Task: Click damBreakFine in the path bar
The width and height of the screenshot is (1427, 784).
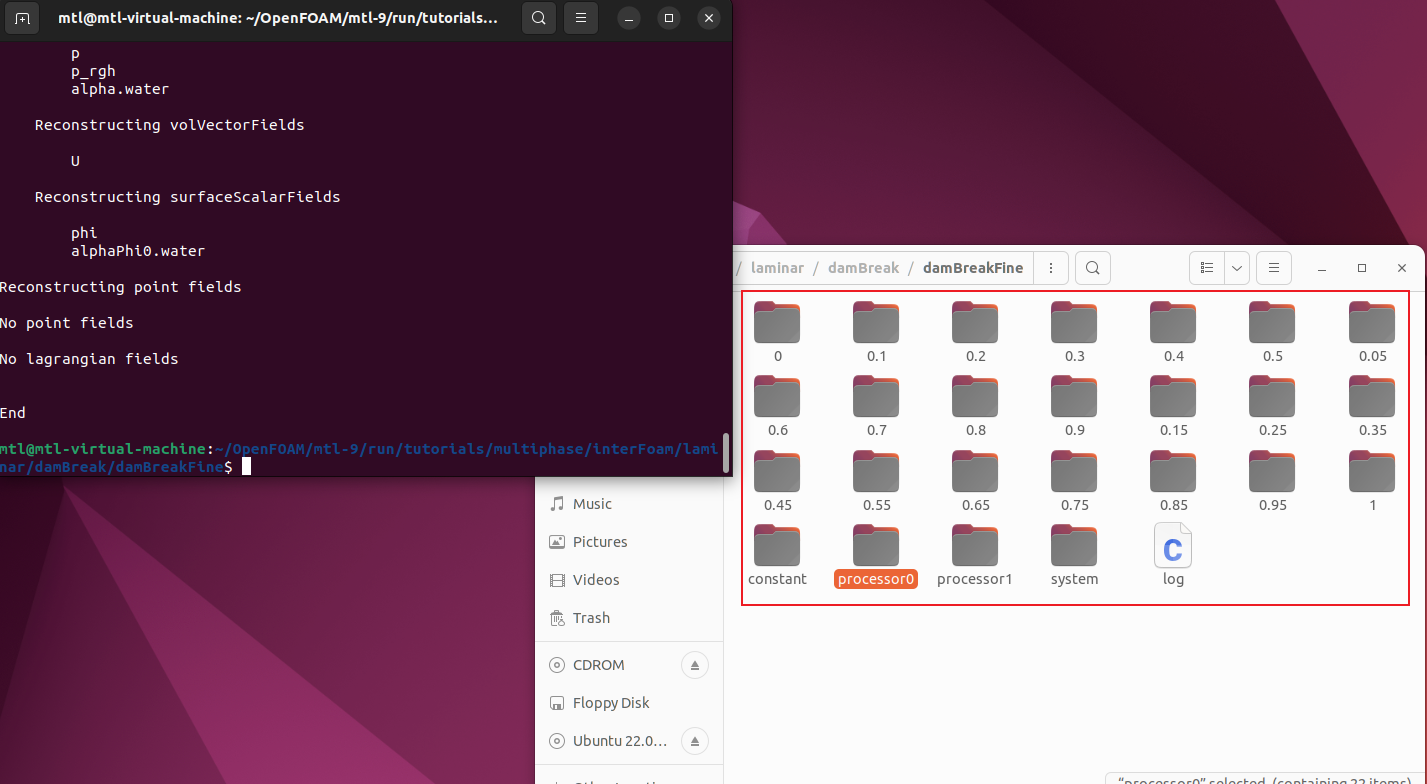Action: click(973, 268)
